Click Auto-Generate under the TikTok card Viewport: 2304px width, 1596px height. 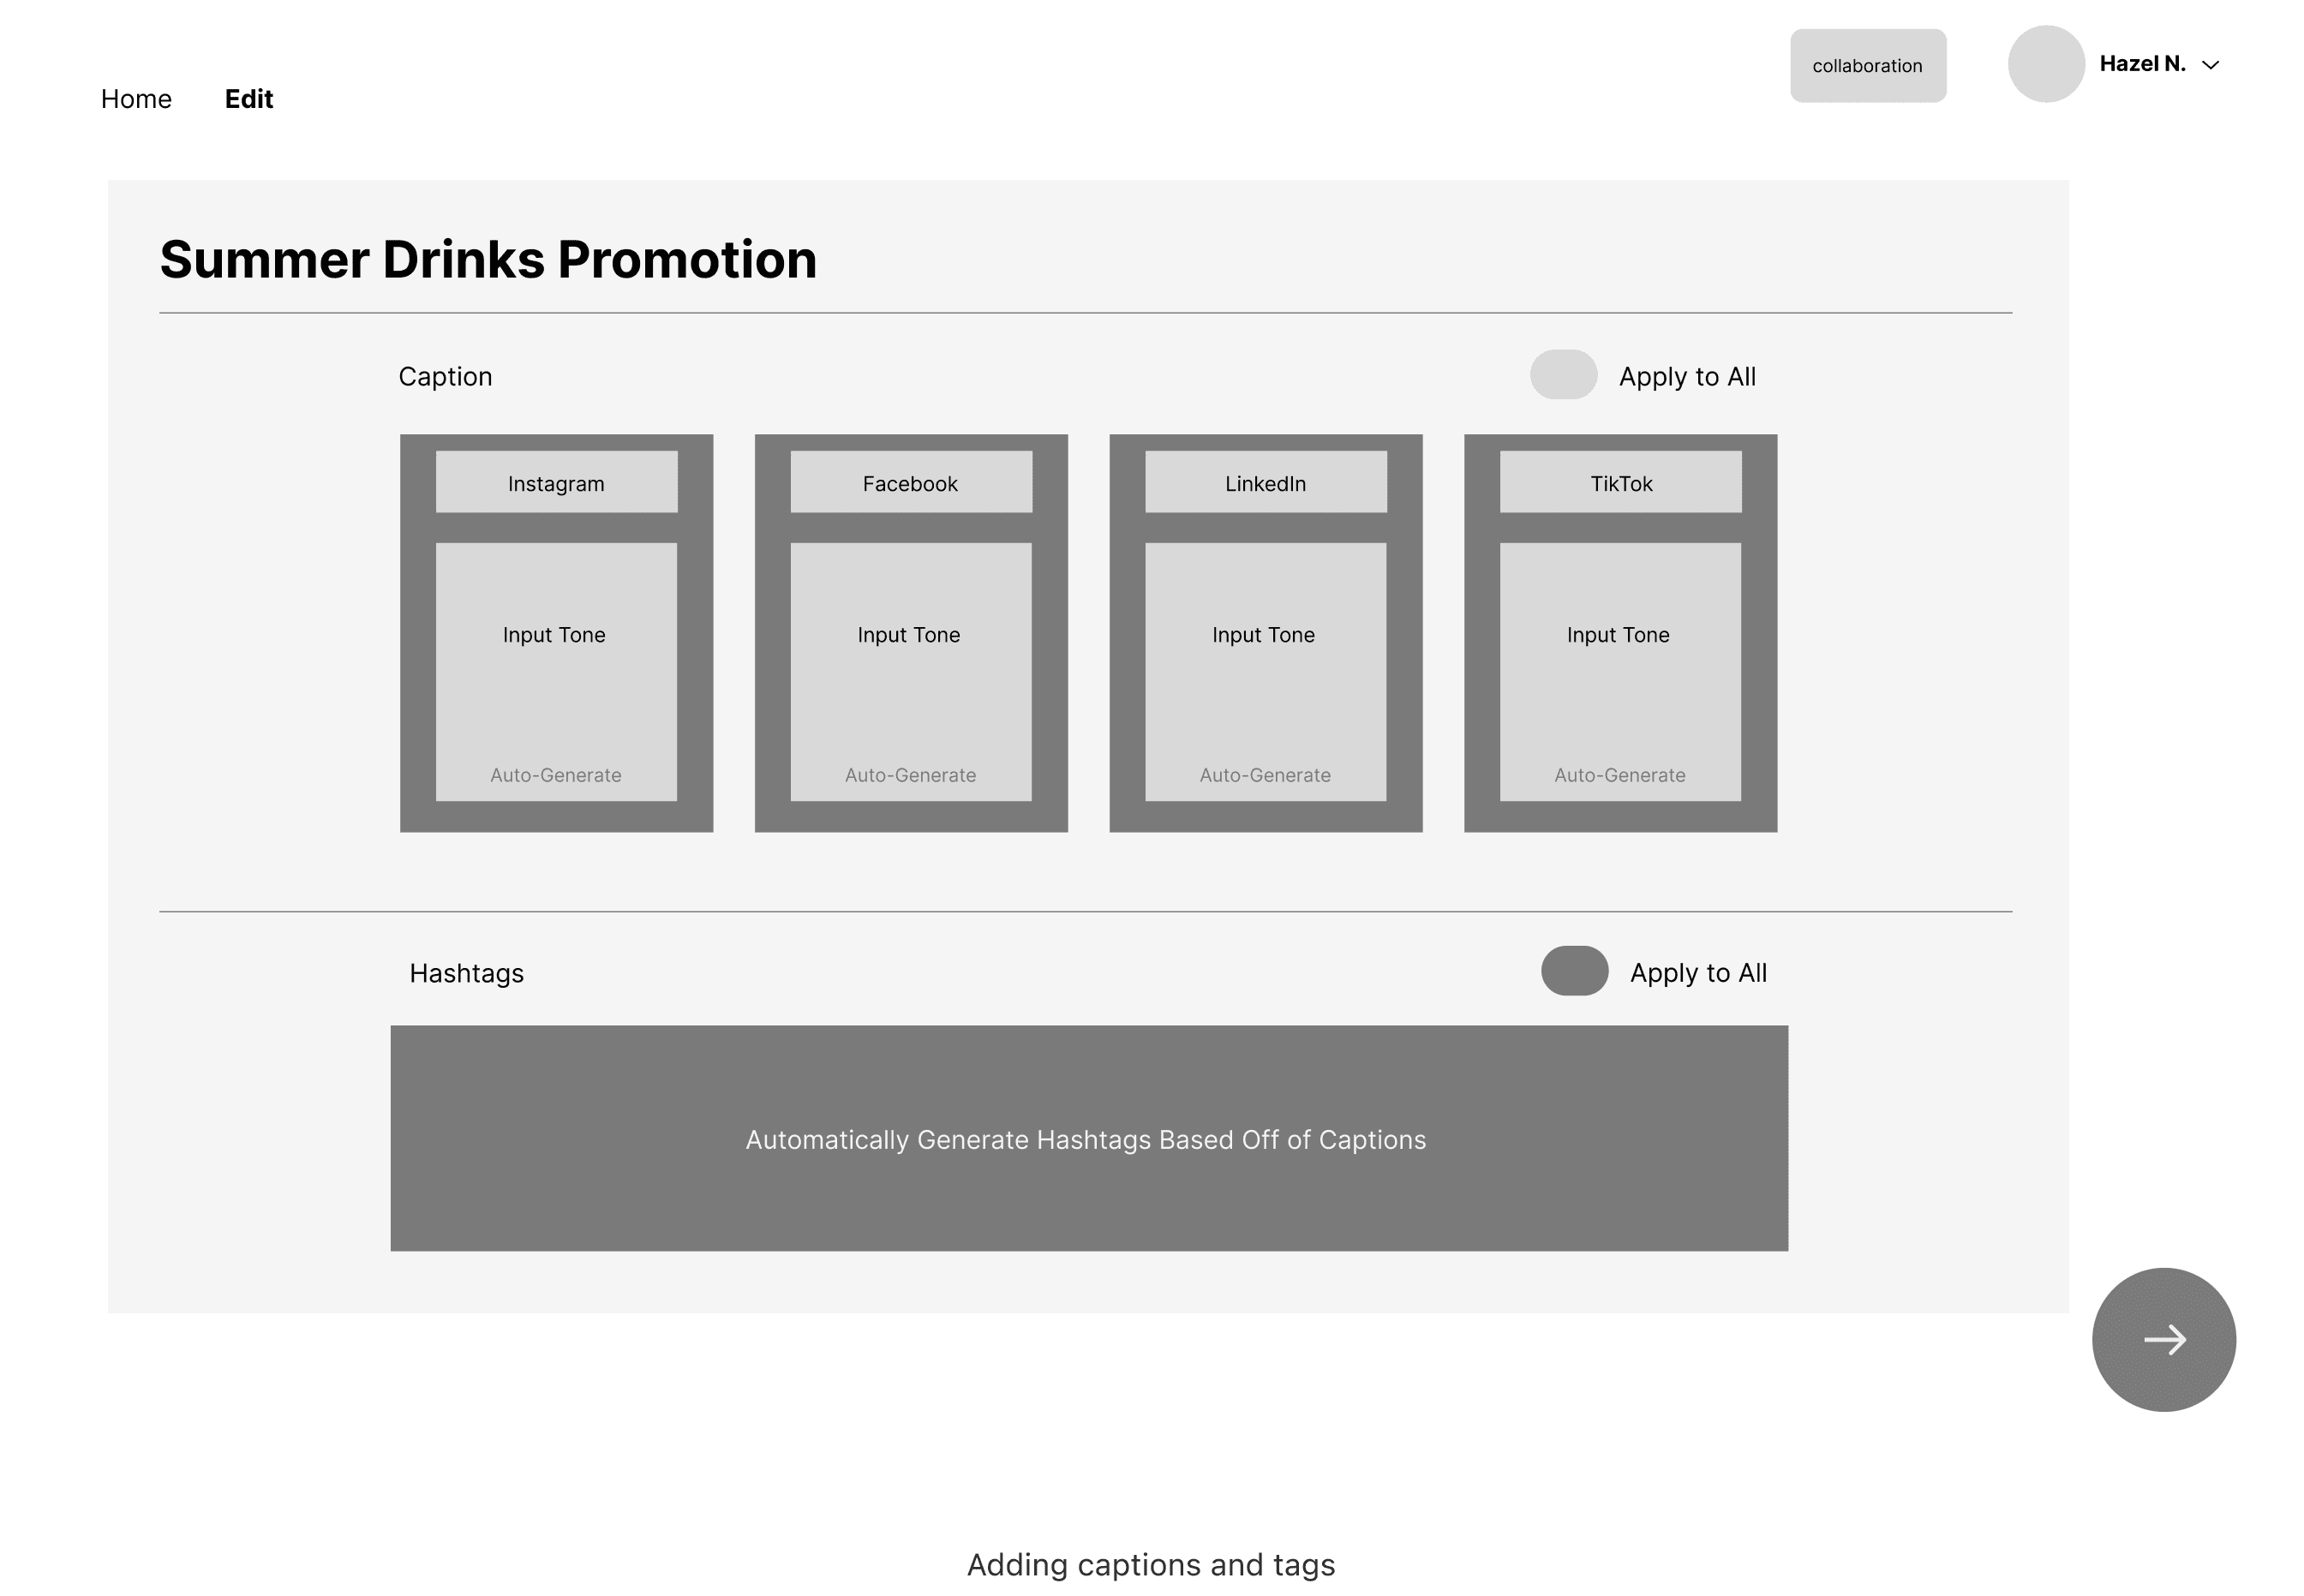coord(1620,775)
